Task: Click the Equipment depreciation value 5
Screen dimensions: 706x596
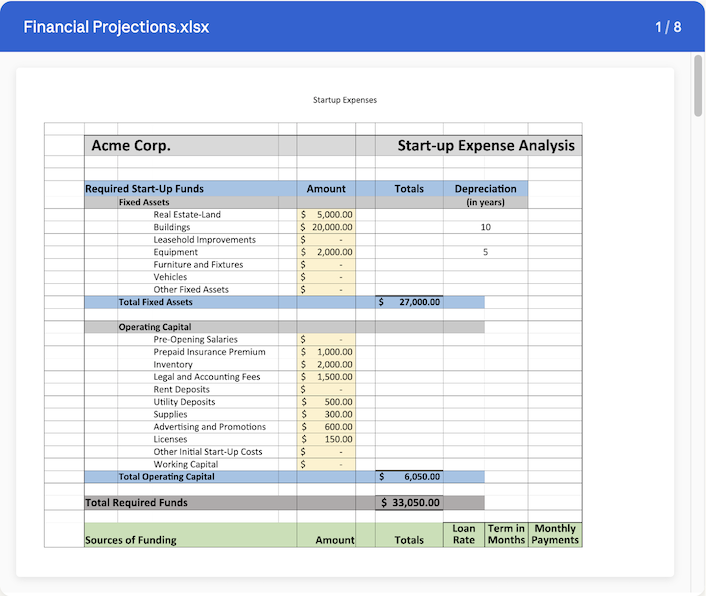Action: click(x=485, y=252)
